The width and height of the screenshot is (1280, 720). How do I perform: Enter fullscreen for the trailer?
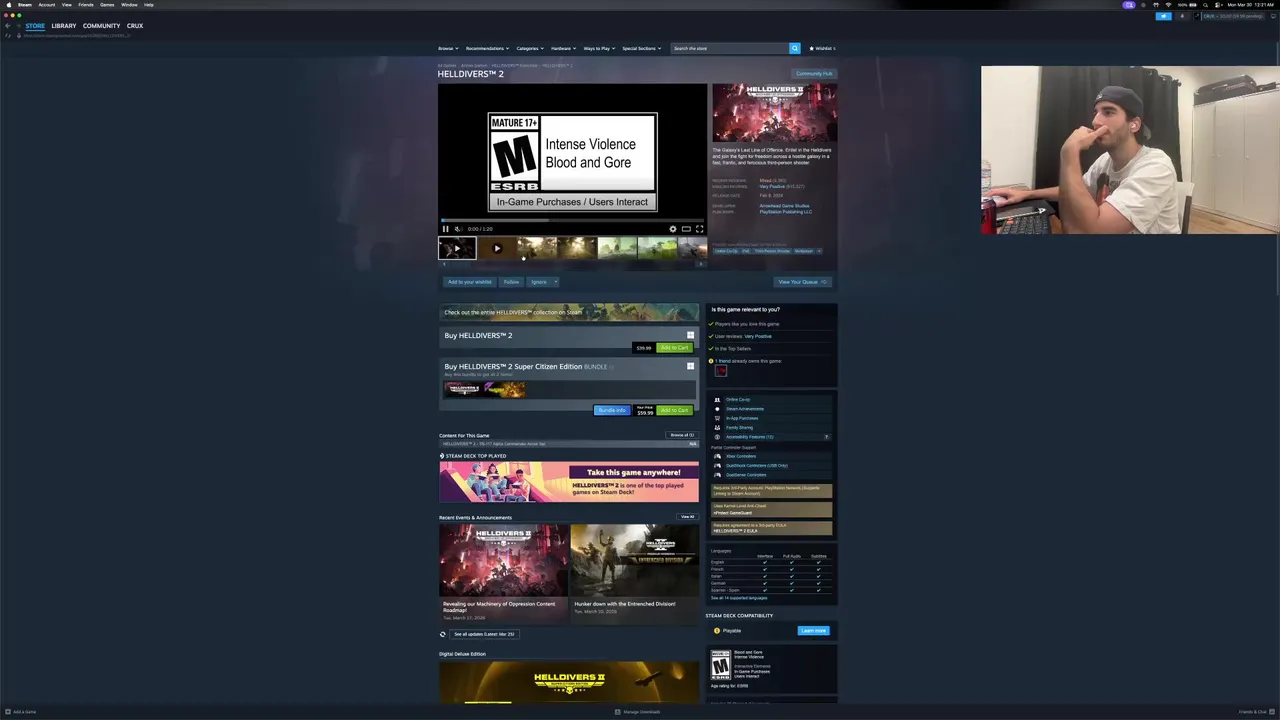699,229
